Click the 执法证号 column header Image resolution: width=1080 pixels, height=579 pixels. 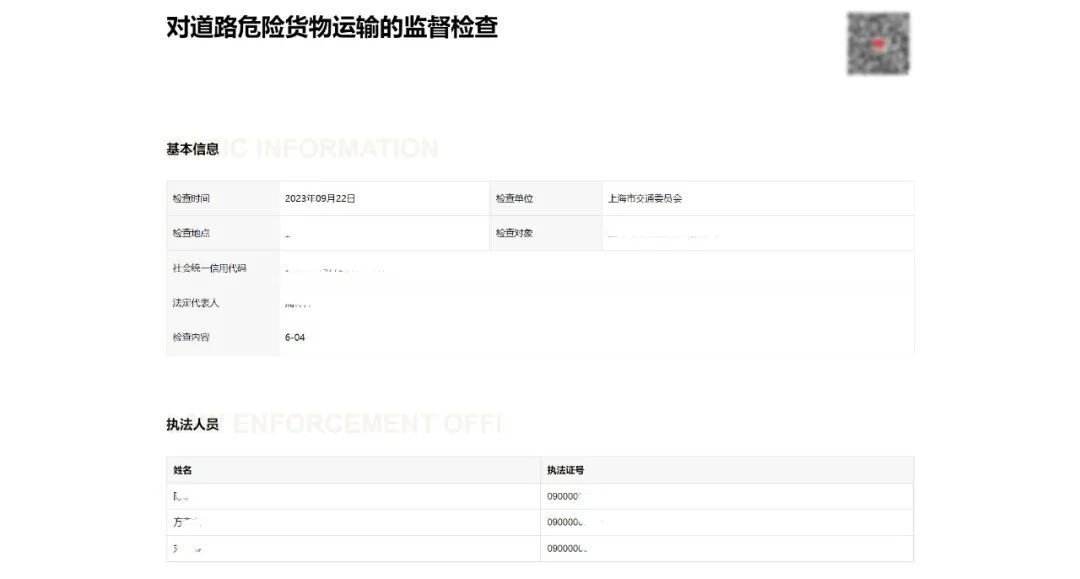point(565,470)
